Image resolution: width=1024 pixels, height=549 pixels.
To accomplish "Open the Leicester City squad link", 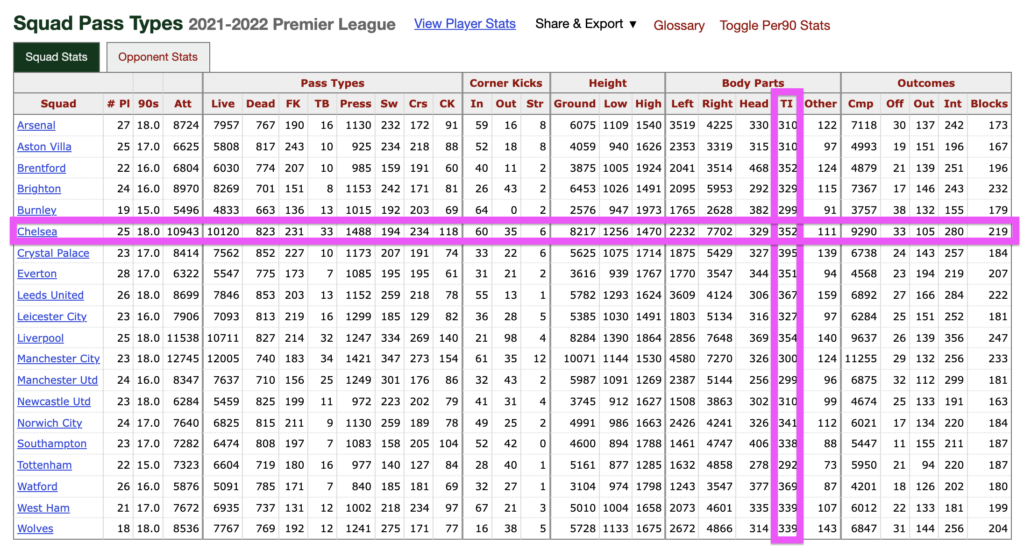I will click(x=52, y=317).
